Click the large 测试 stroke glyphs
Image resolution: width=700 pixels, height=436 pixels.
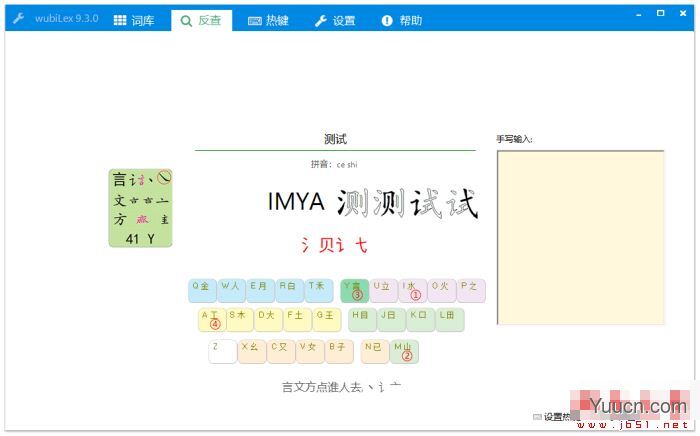click(408, 203)
